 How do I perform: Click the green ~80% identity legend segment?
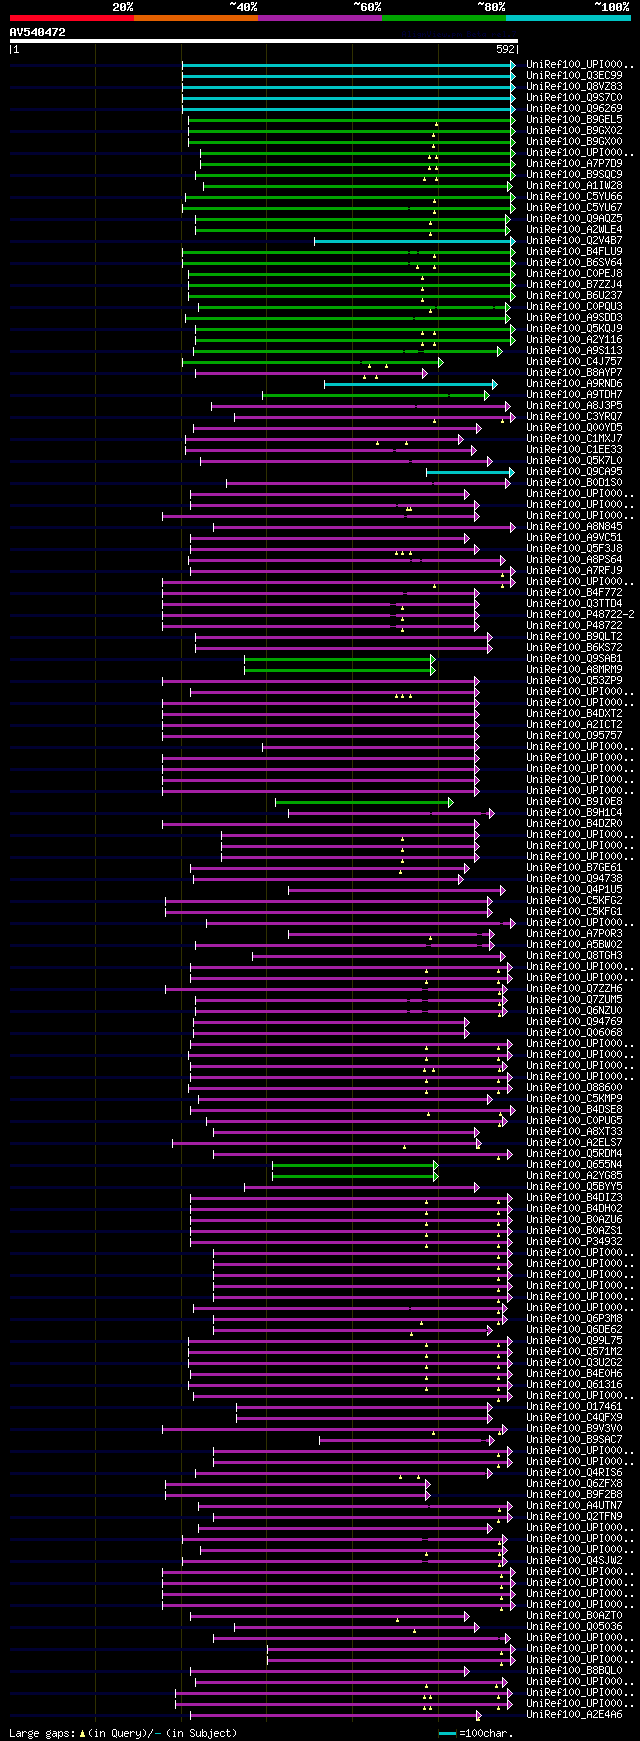pyautogui.click(x=444, y=17)
